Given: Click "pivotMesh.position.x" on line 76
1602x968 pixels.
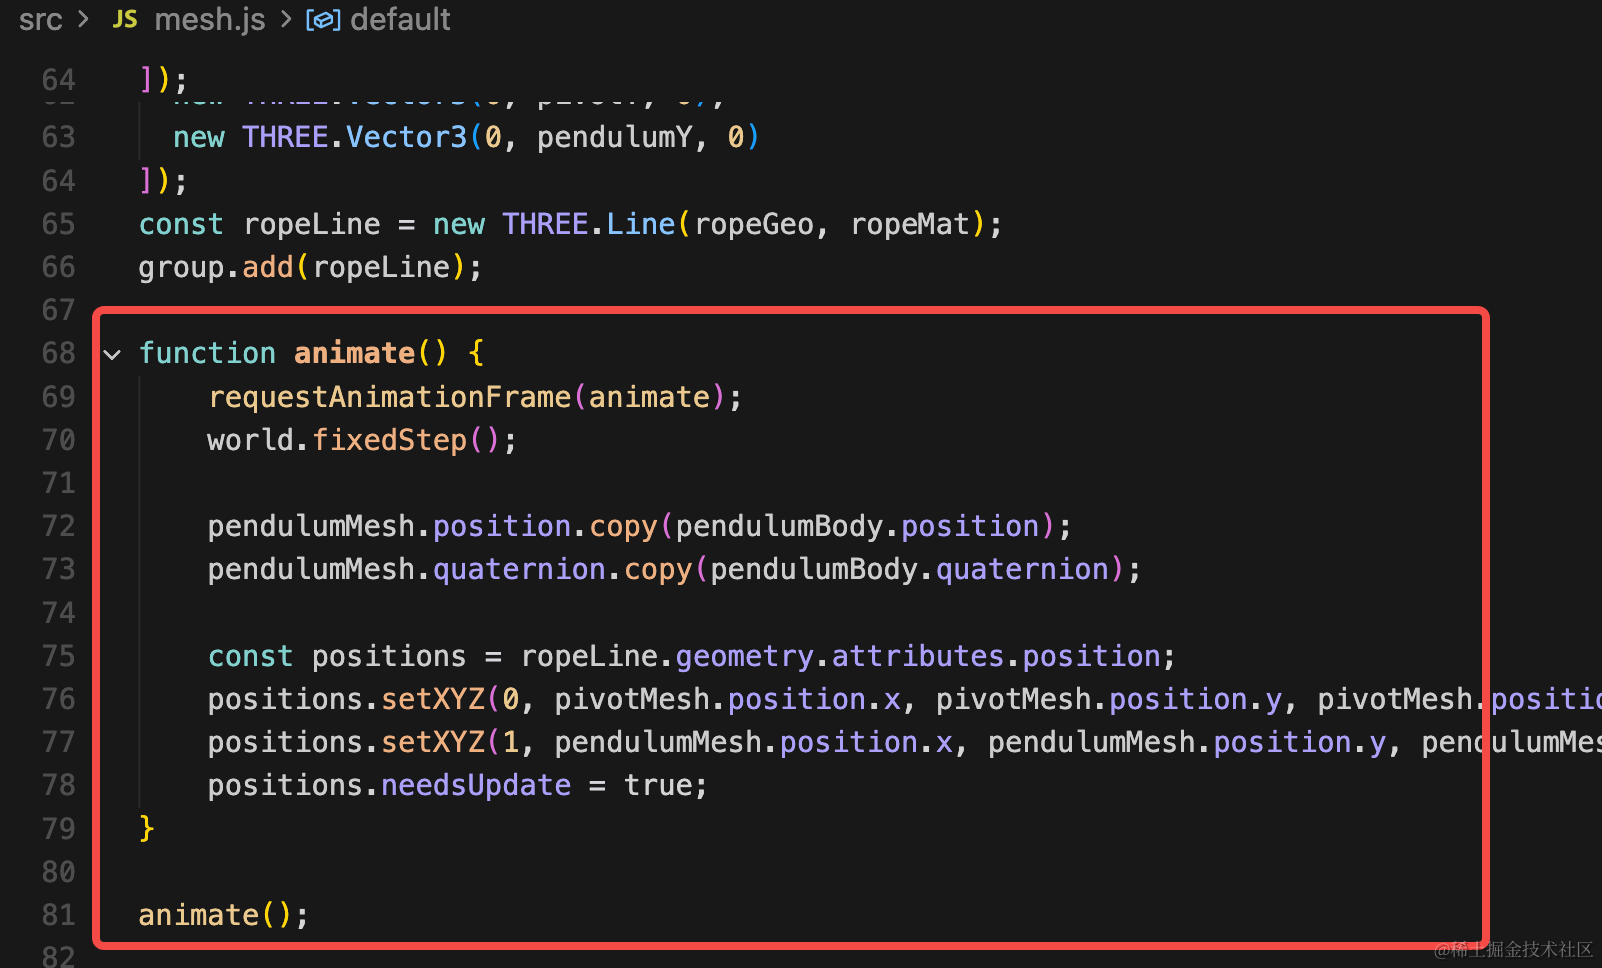Looking at the screenshot, I should coord(728,699).
